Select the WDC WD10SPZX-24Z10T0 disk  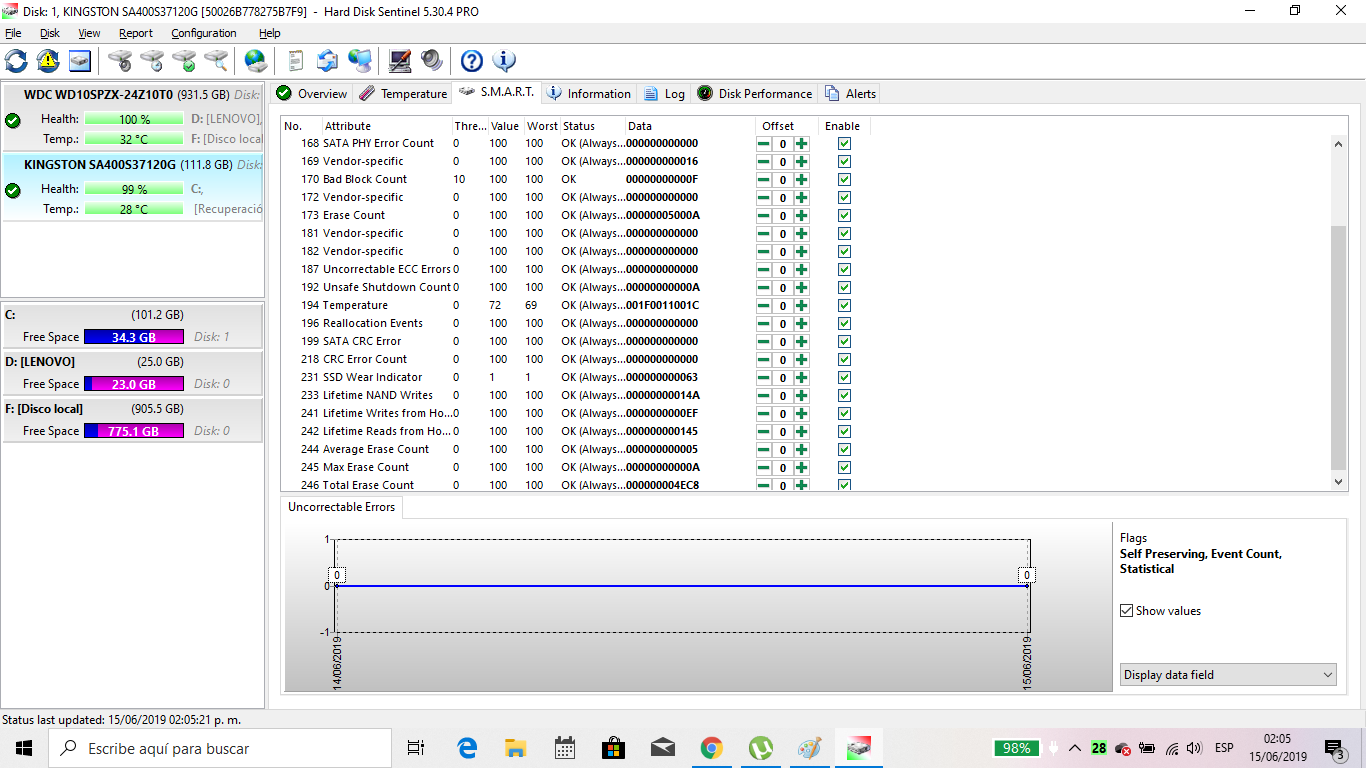(132, 117)
